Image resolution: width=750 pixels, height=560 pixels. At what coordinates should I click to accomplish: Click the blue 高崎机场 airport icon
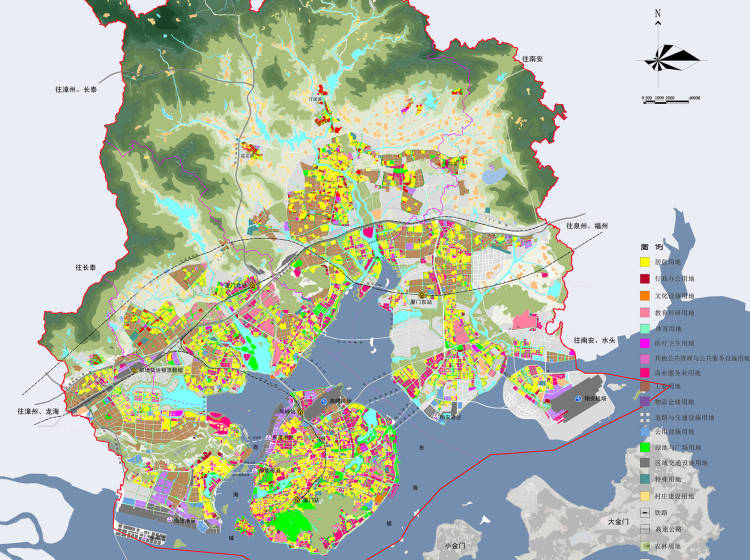[x=324, y=401]
